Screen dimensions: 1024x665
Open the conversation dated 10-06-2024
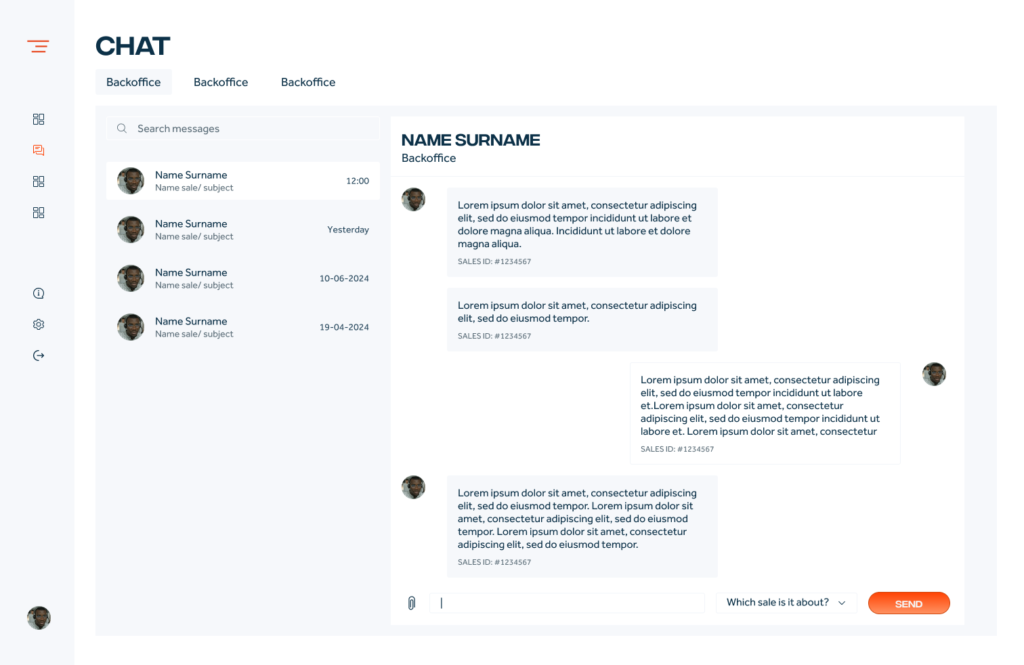(242, 278)
